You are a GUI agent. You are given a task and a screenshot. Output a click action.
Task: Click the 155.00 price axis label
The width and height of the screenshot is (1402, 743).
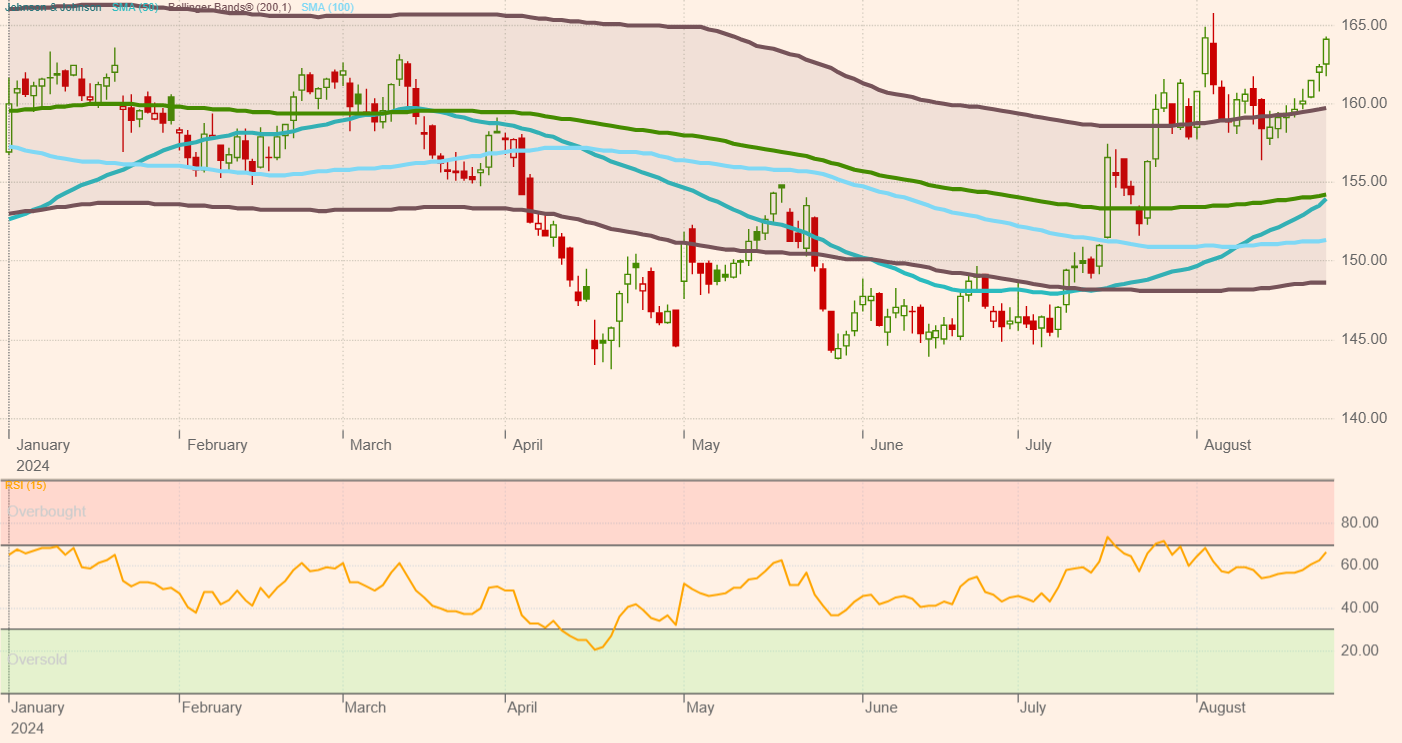tap(1366, 182)
